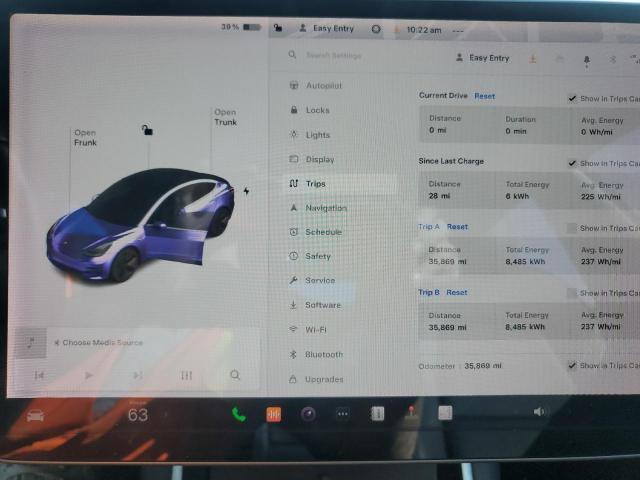Screen dimensions: 640x480
Task: Open media equalizer settings
Action: pyautogui.click(x=187, y=375)
